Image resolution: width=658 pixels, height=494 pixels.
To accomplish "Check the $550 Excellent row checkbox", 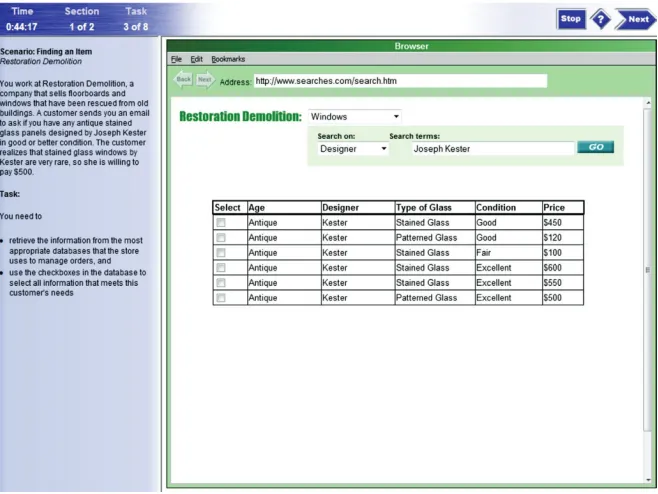I will (221, 282).
